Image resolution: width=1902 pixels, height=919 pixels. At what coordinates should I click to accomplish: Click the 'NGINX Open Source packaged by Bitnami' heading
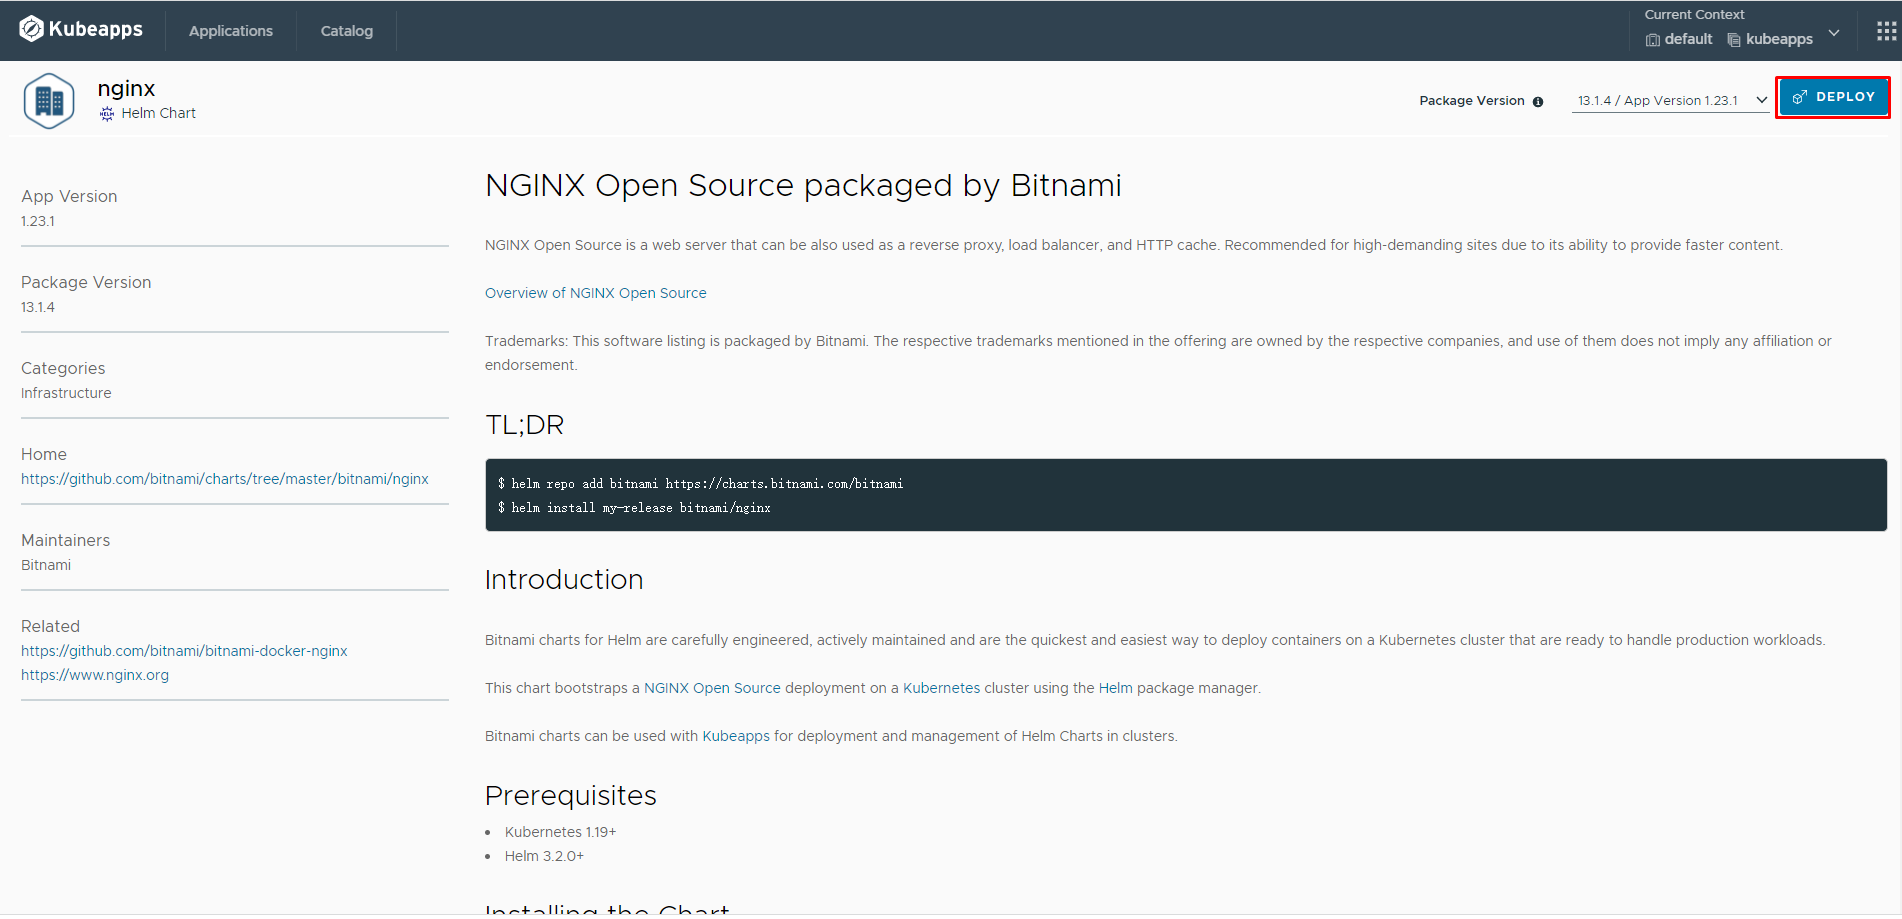coord(803,186)
